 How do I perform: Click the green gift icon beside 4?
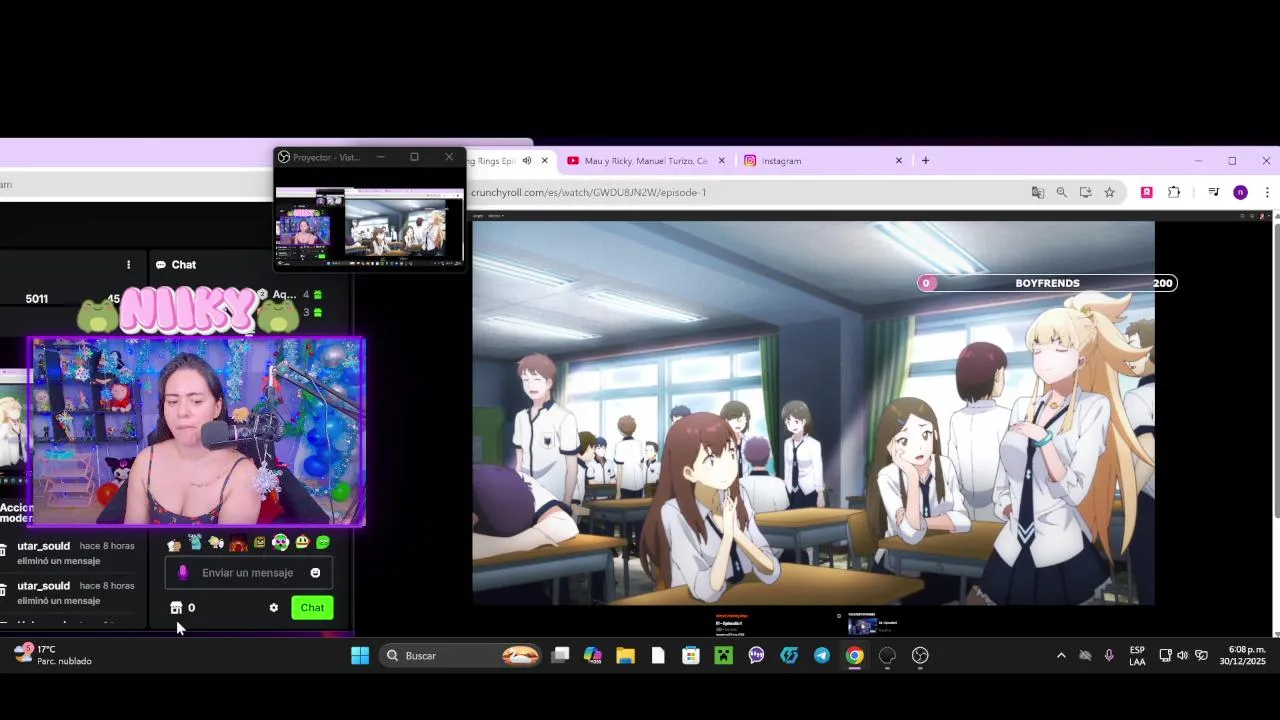pos(318,295)
